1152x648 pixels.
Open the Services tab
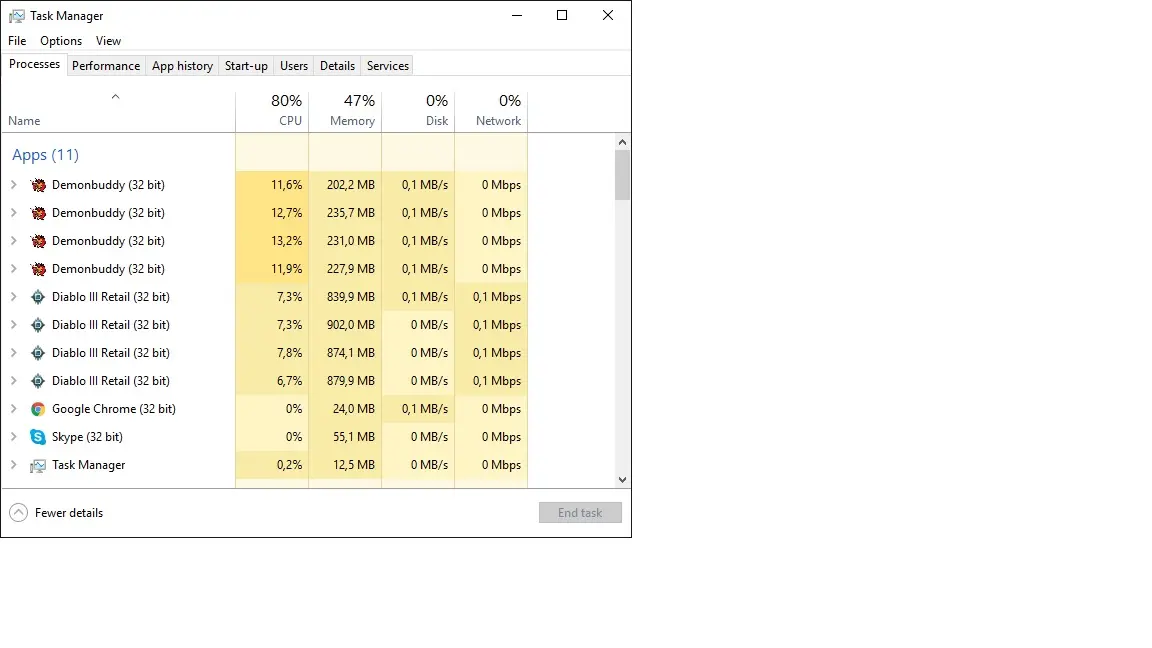pyautogui.click(x=387, y=66)
